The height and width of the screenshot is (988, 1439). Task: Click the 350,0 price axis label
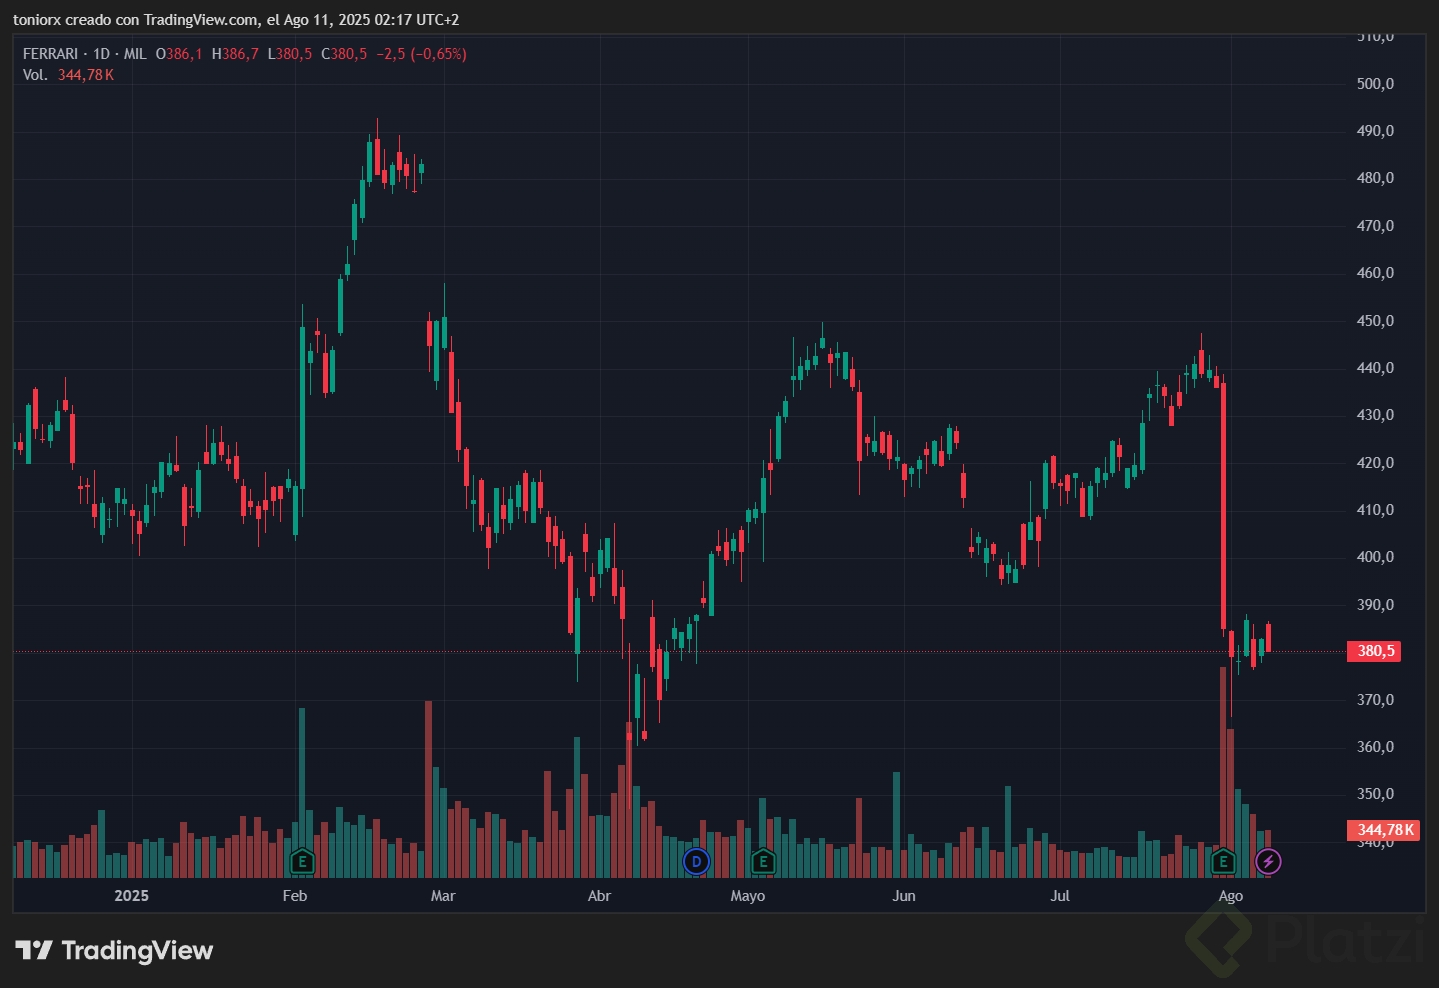[1375, 794]
